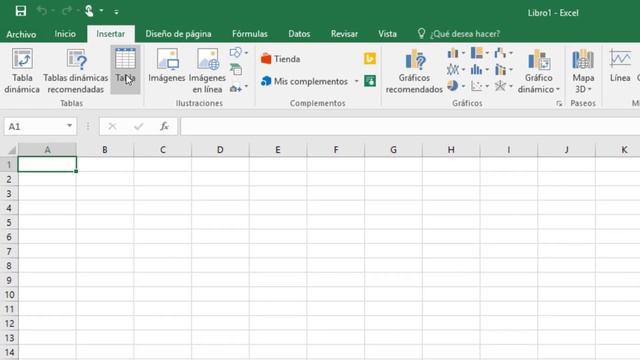Open the Archivo menu

(x=21, y=34)
